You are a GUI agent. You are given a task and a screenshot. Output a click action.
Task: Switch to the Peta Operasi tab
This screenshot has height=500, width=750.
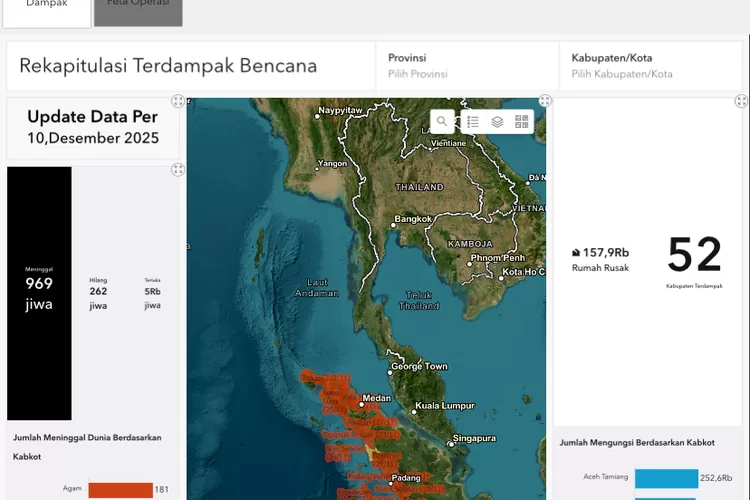[138, 13]
